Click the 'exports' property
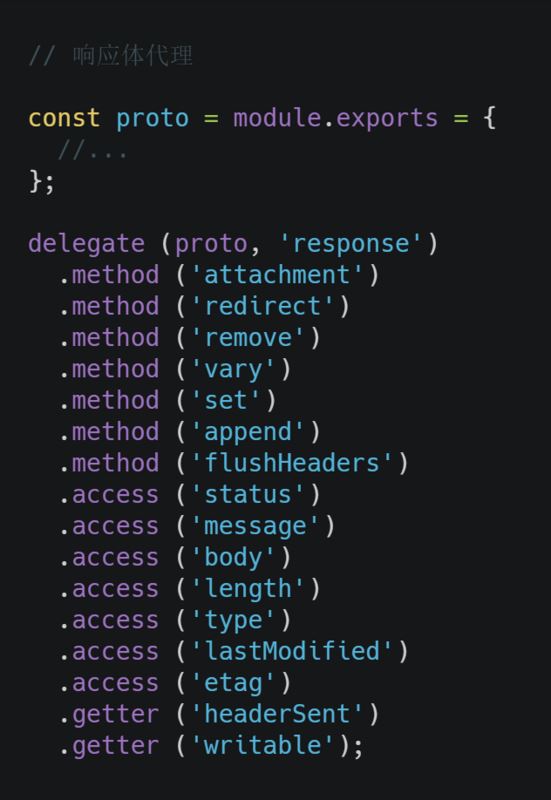551x800 pixels. point(387,118)
